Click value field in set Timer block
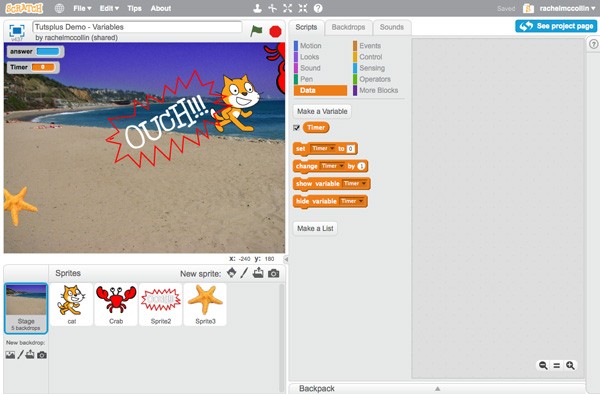The image size is (600, 394). click(350, 148)
